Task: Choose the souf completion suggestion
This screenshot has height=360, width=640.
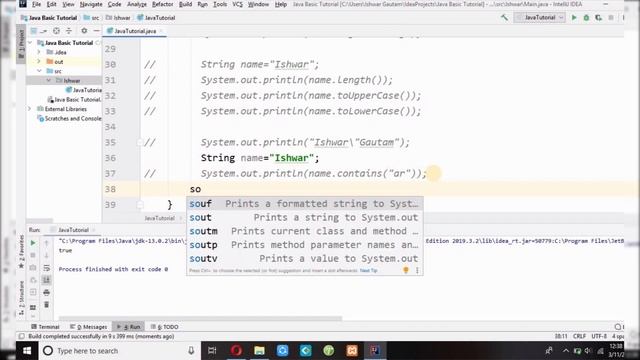Action: (304, 204)
